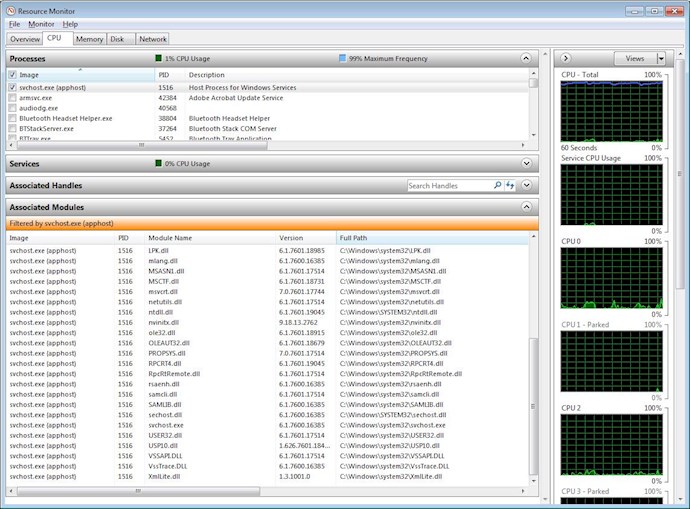Click the Bluetooth Stack COM Server description
Viewport: 690px width, 509px height.
click(x=233, y=128)
